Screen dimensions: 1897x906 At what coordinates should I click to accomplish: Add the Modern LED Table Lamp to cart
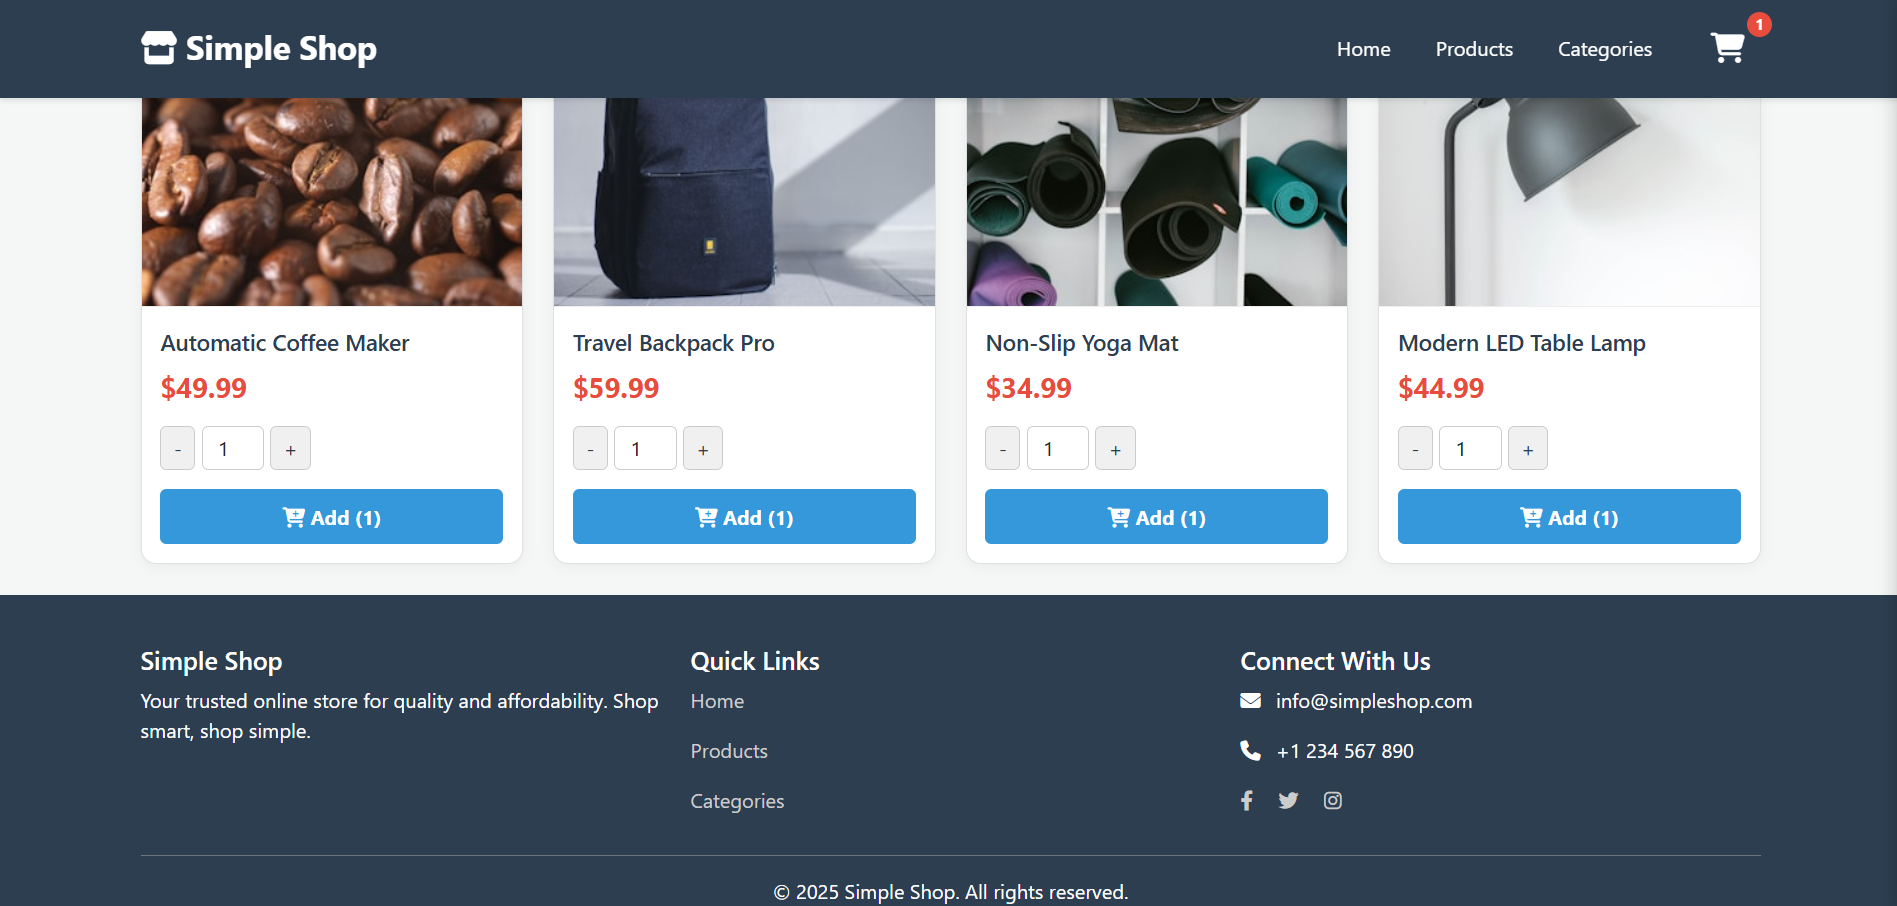coord(1568,517)
